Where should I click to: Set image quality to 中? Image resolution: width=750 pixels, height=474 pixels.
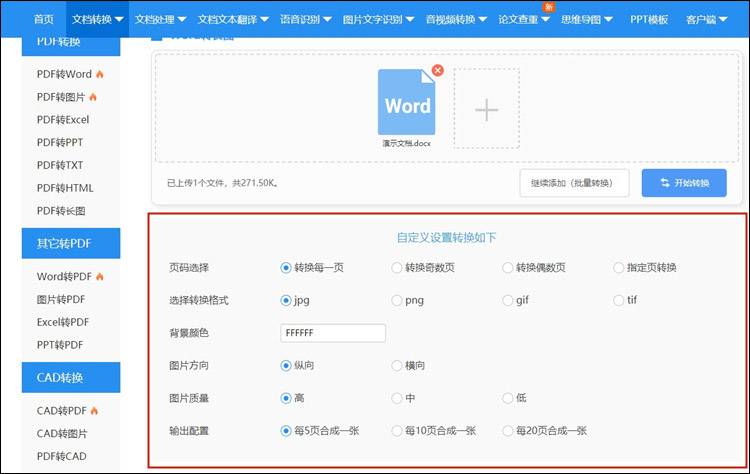coord(397,398)
